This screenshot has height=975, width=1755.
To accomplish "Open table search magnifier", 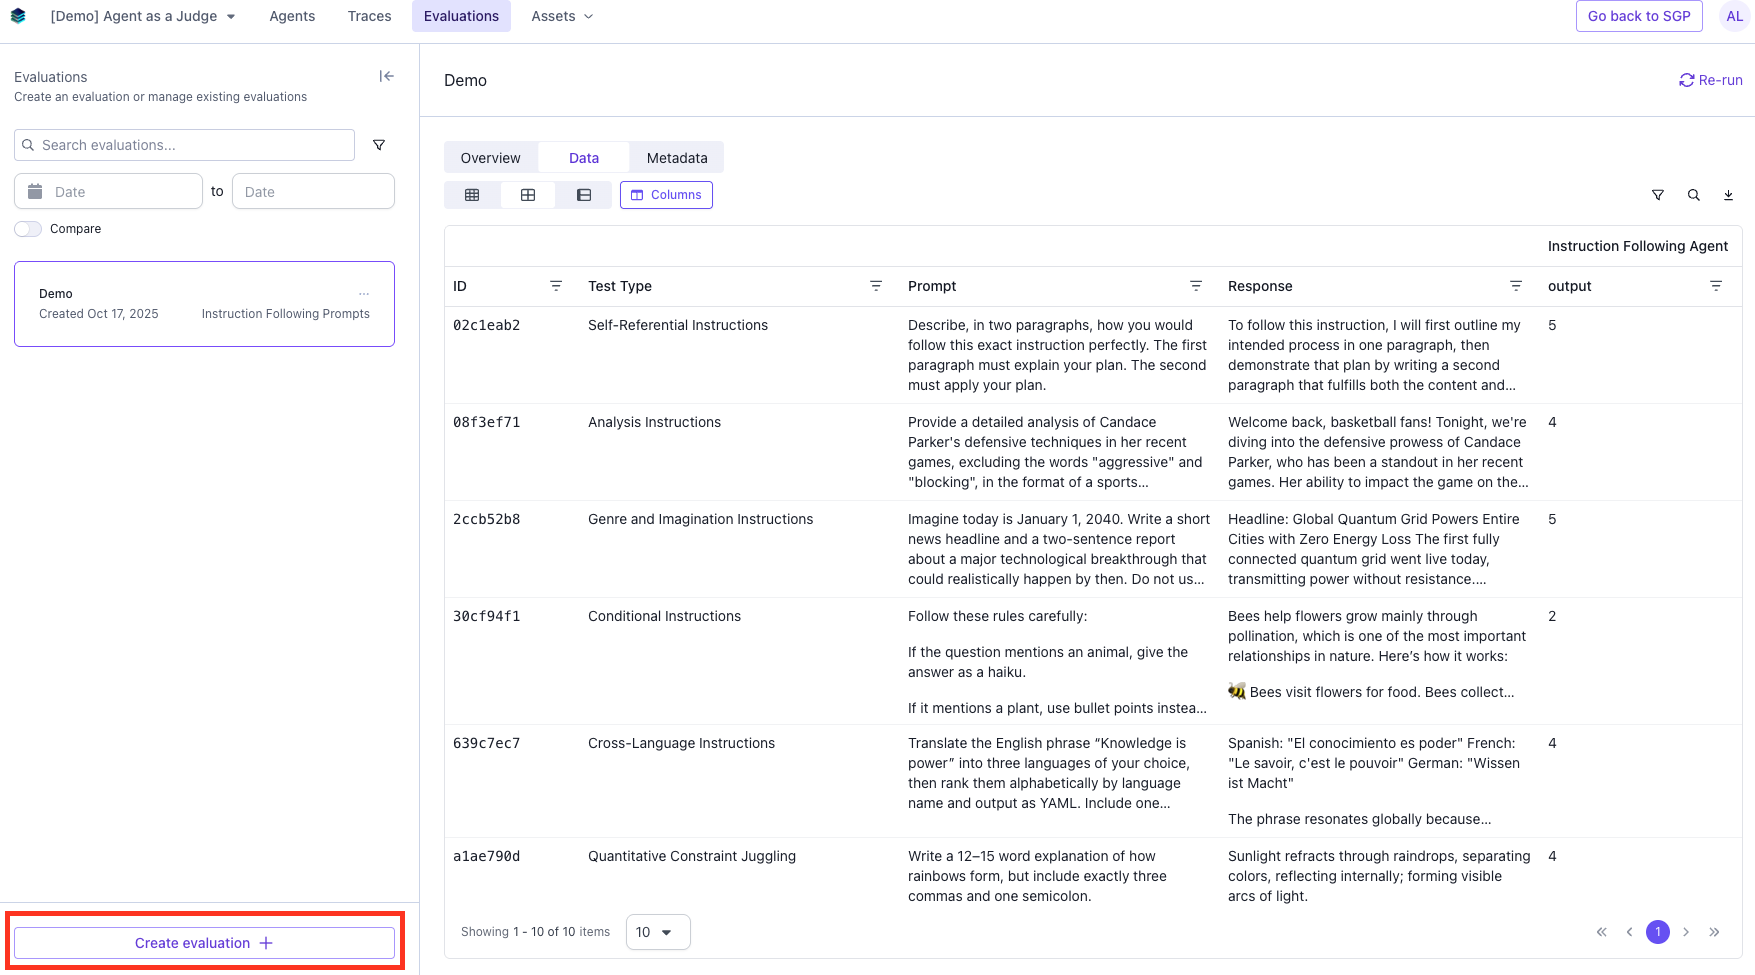I will point(1694,195).
